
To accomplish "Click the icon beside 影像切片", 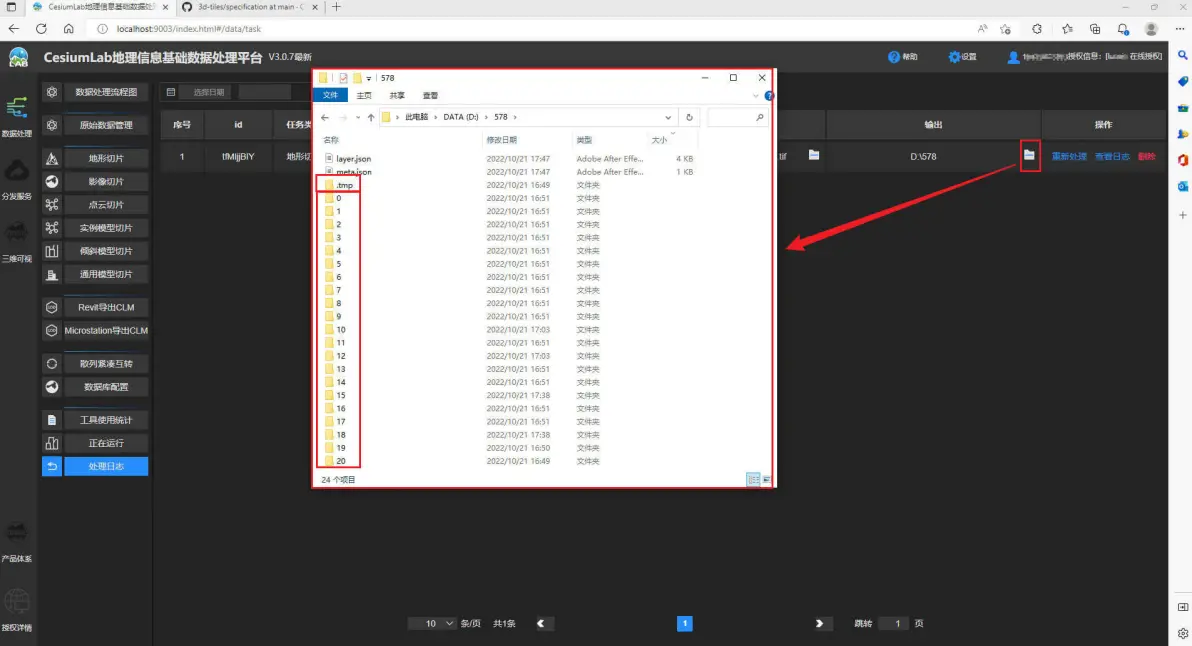I will click(x=52, y=182).
